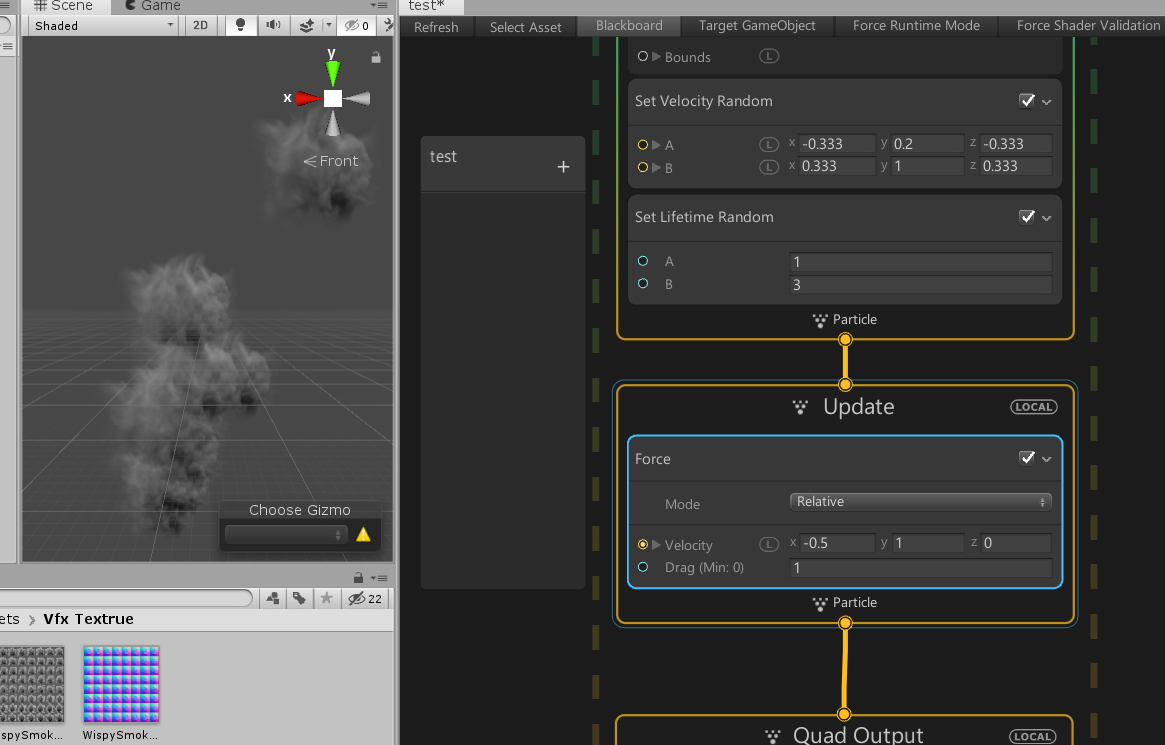1165x745 pixels.
Task: Switch scene view to 2D mode
Action: tap(201, 25)
